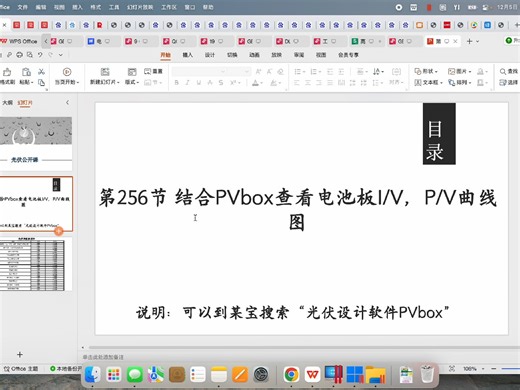Click the notes area placeholder text
This screenshot has height=390, width=520.
click(103, 357)
